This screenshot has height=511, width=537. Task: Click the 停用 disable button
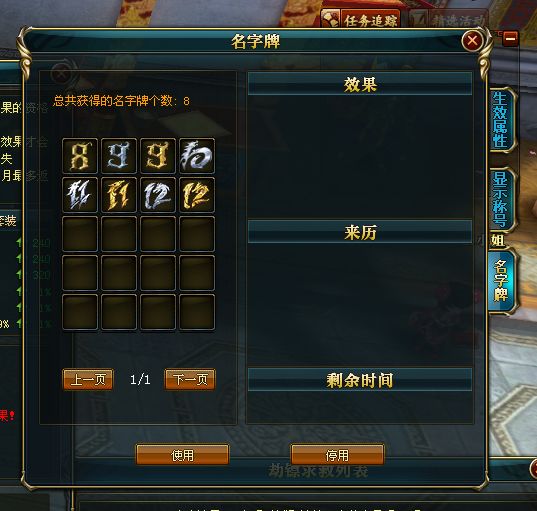click(337, 455)
